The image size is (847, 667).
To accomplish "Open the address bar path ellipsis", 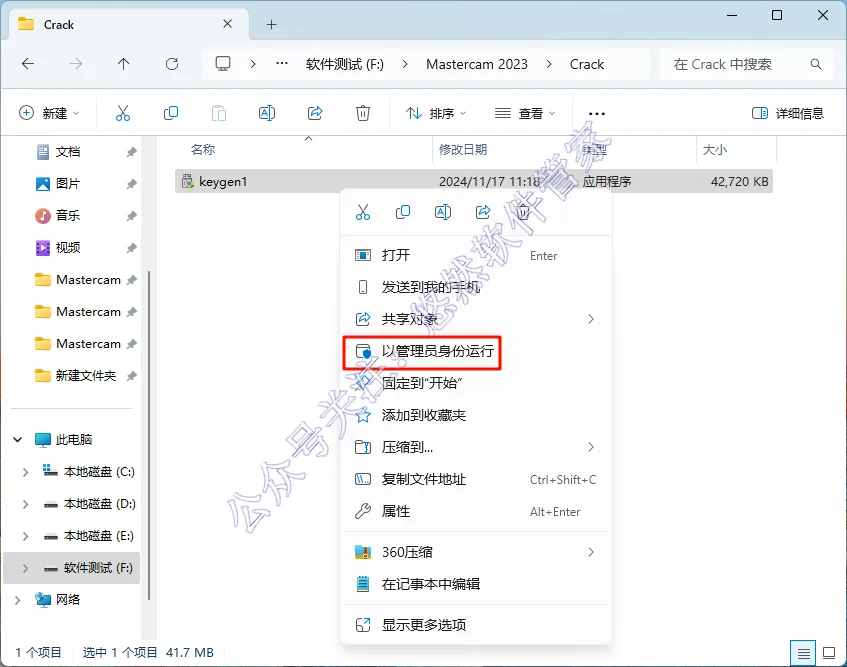I will click(281, 64).
